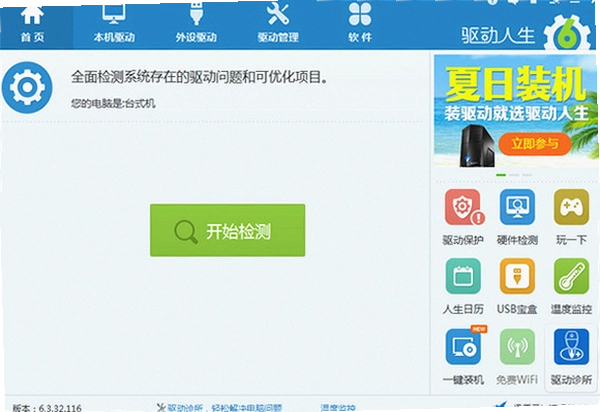Viewport: 600px width, 412px height.
Task: Open the 免费WiFi tool
Action: pyautogui.click(x=517, y=356)
